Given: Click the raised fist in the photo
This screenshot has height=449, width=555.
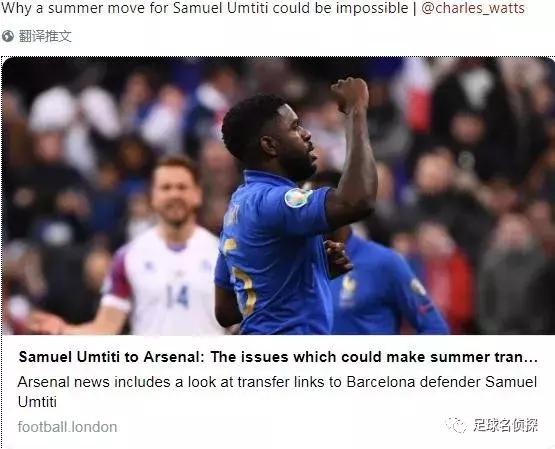Looking at the screenshot, I should pyautogui.click(x=350, y=94).
